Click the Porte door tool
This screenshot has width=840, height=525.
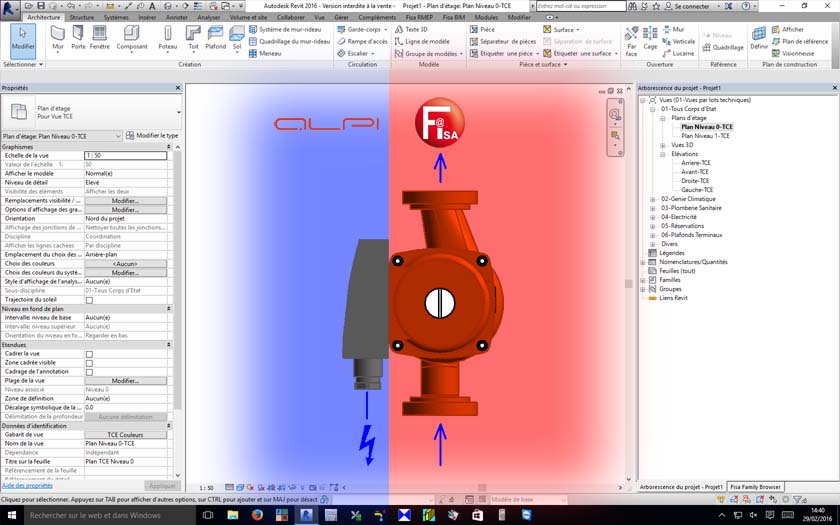pyautogui.click(x=78, y=37)
